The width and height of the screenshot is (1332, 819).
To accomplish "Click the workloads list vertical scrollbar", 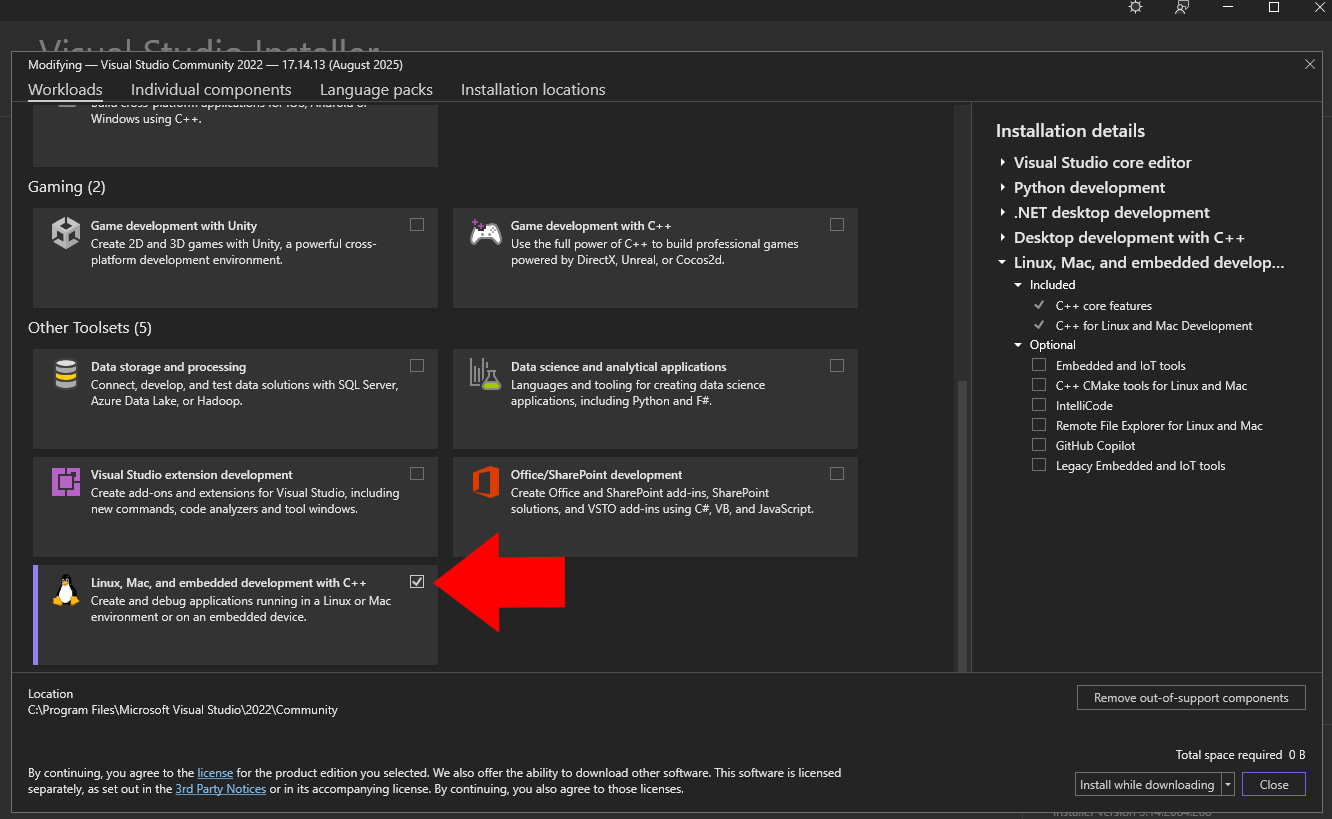I will click(963, 524).
